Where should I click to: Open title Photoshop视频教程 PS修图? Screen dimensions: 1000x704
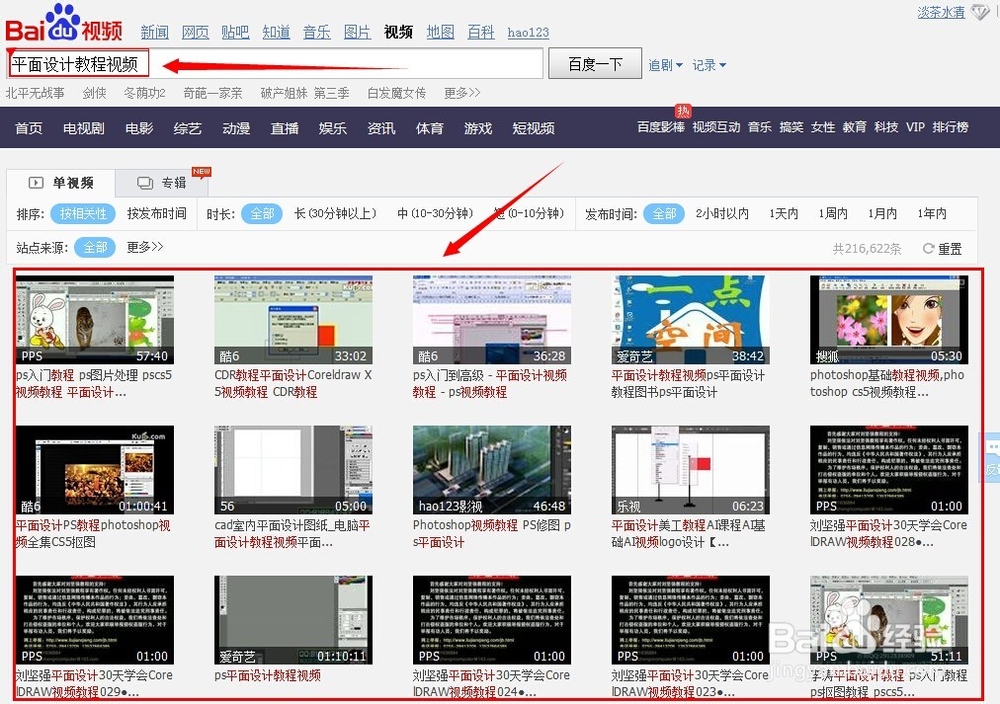[x=492, y=534]
